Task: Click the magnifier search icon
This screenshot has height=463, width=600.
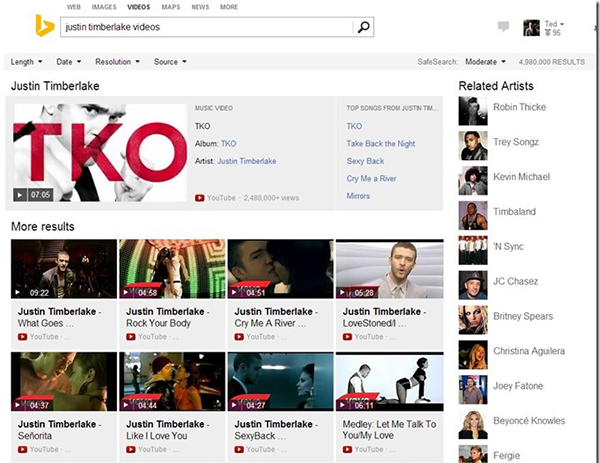Action: (363, 27)
